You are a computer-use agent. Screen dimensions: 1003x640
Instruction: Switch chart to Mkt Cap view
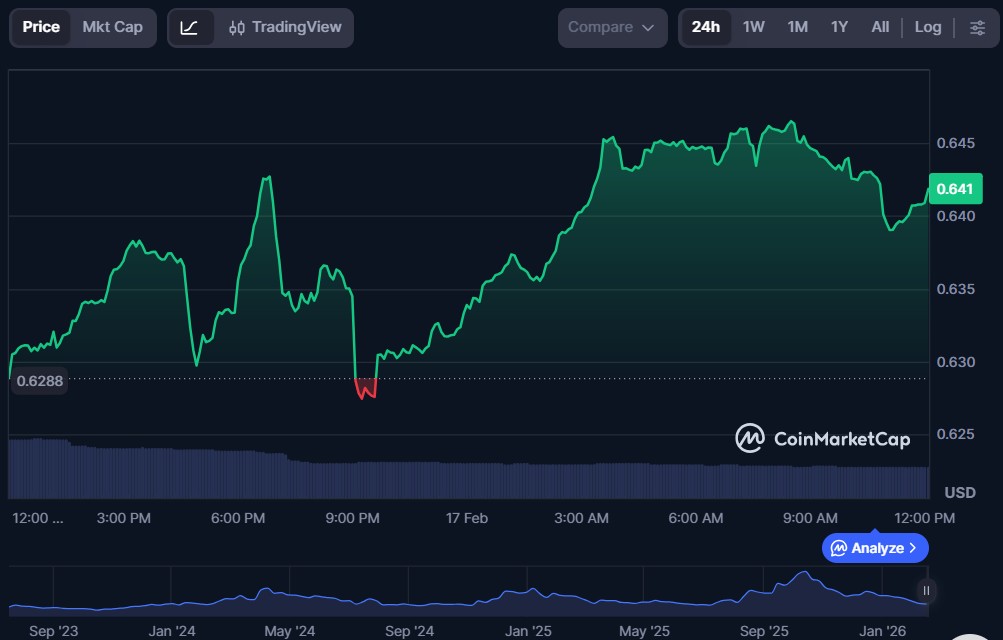coord(112,28)
